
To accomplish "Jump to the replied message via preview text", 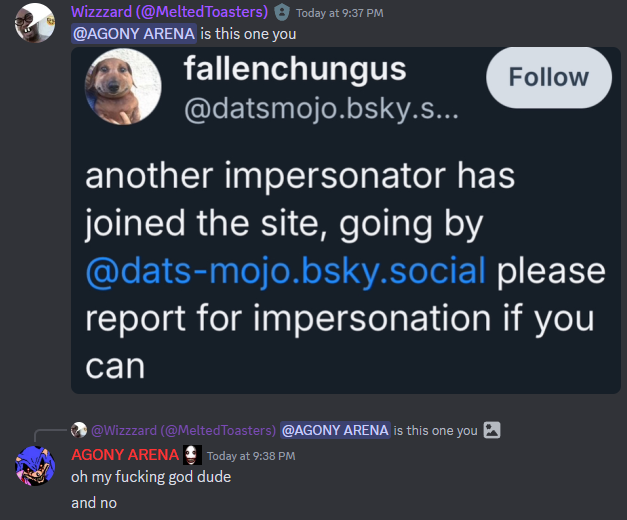I will pos(435,430).
